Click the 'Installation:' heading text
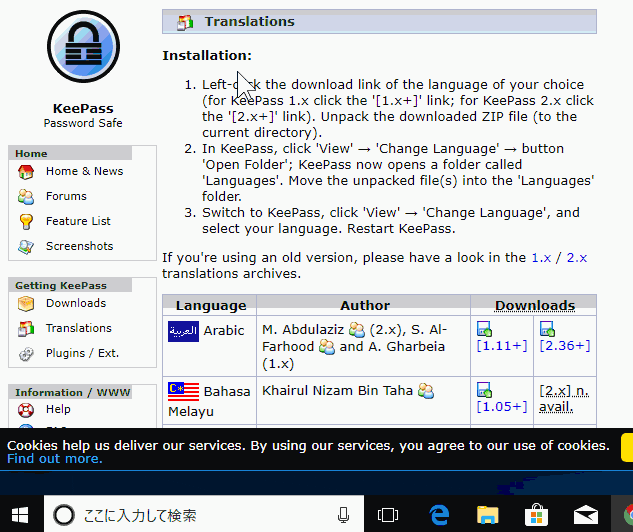Screen dimensions: 633x532 pyautogui.click(x=207, y=55)
